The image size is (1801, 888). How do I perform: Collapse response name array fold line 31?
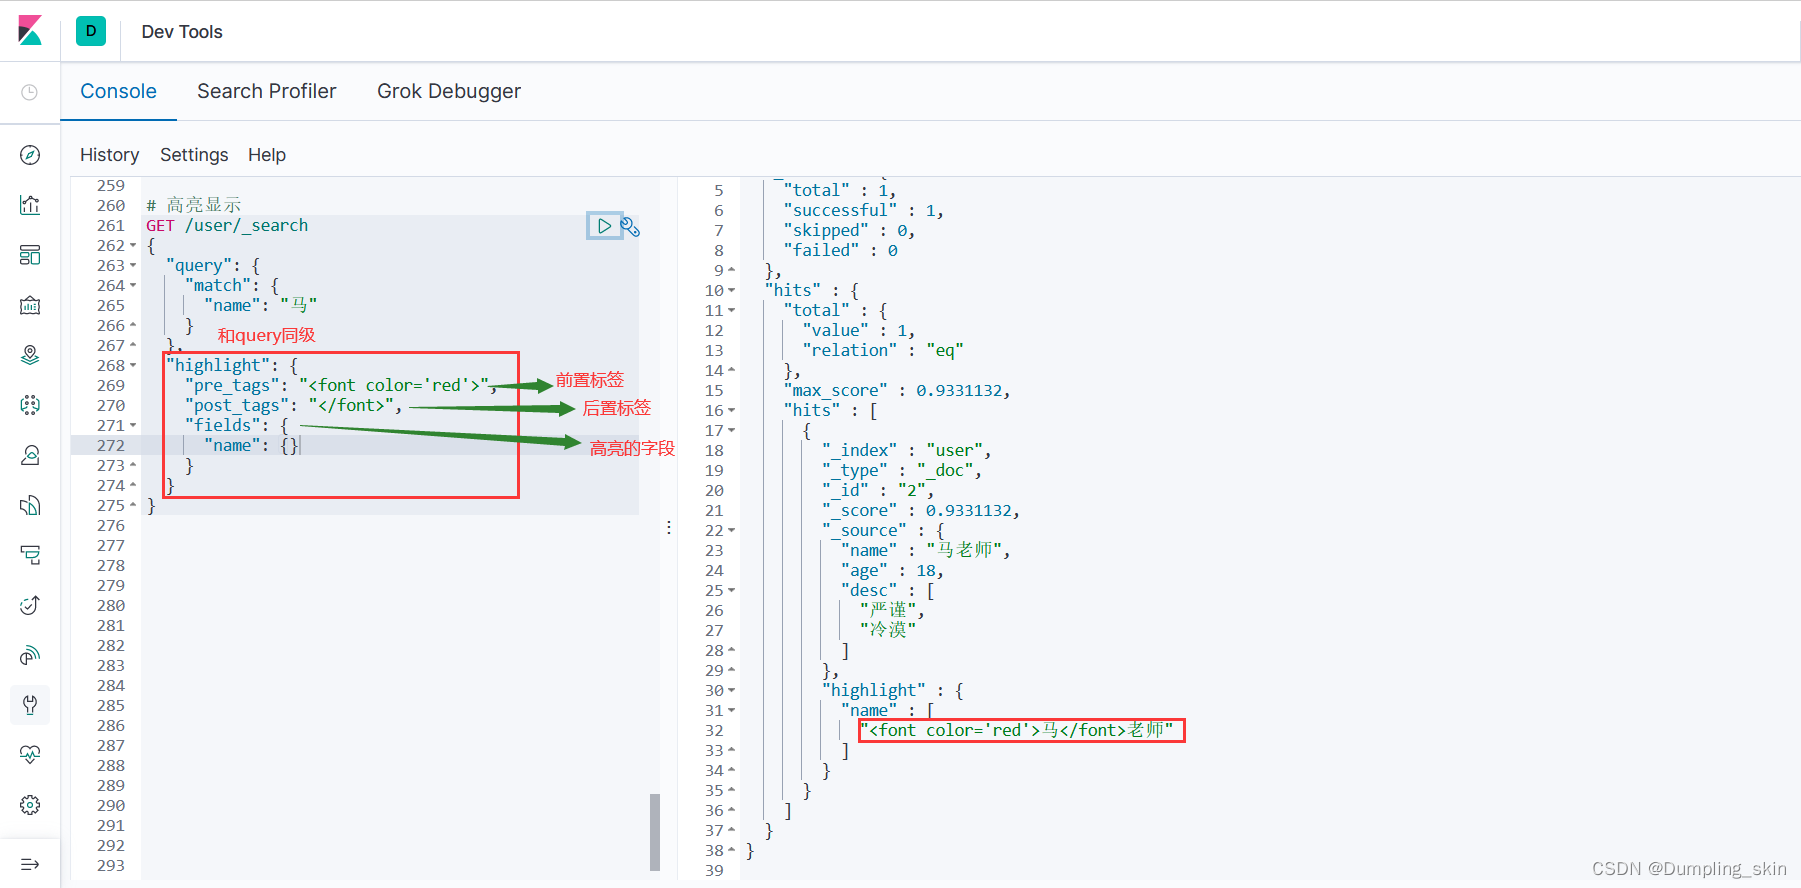coord(731,711)
